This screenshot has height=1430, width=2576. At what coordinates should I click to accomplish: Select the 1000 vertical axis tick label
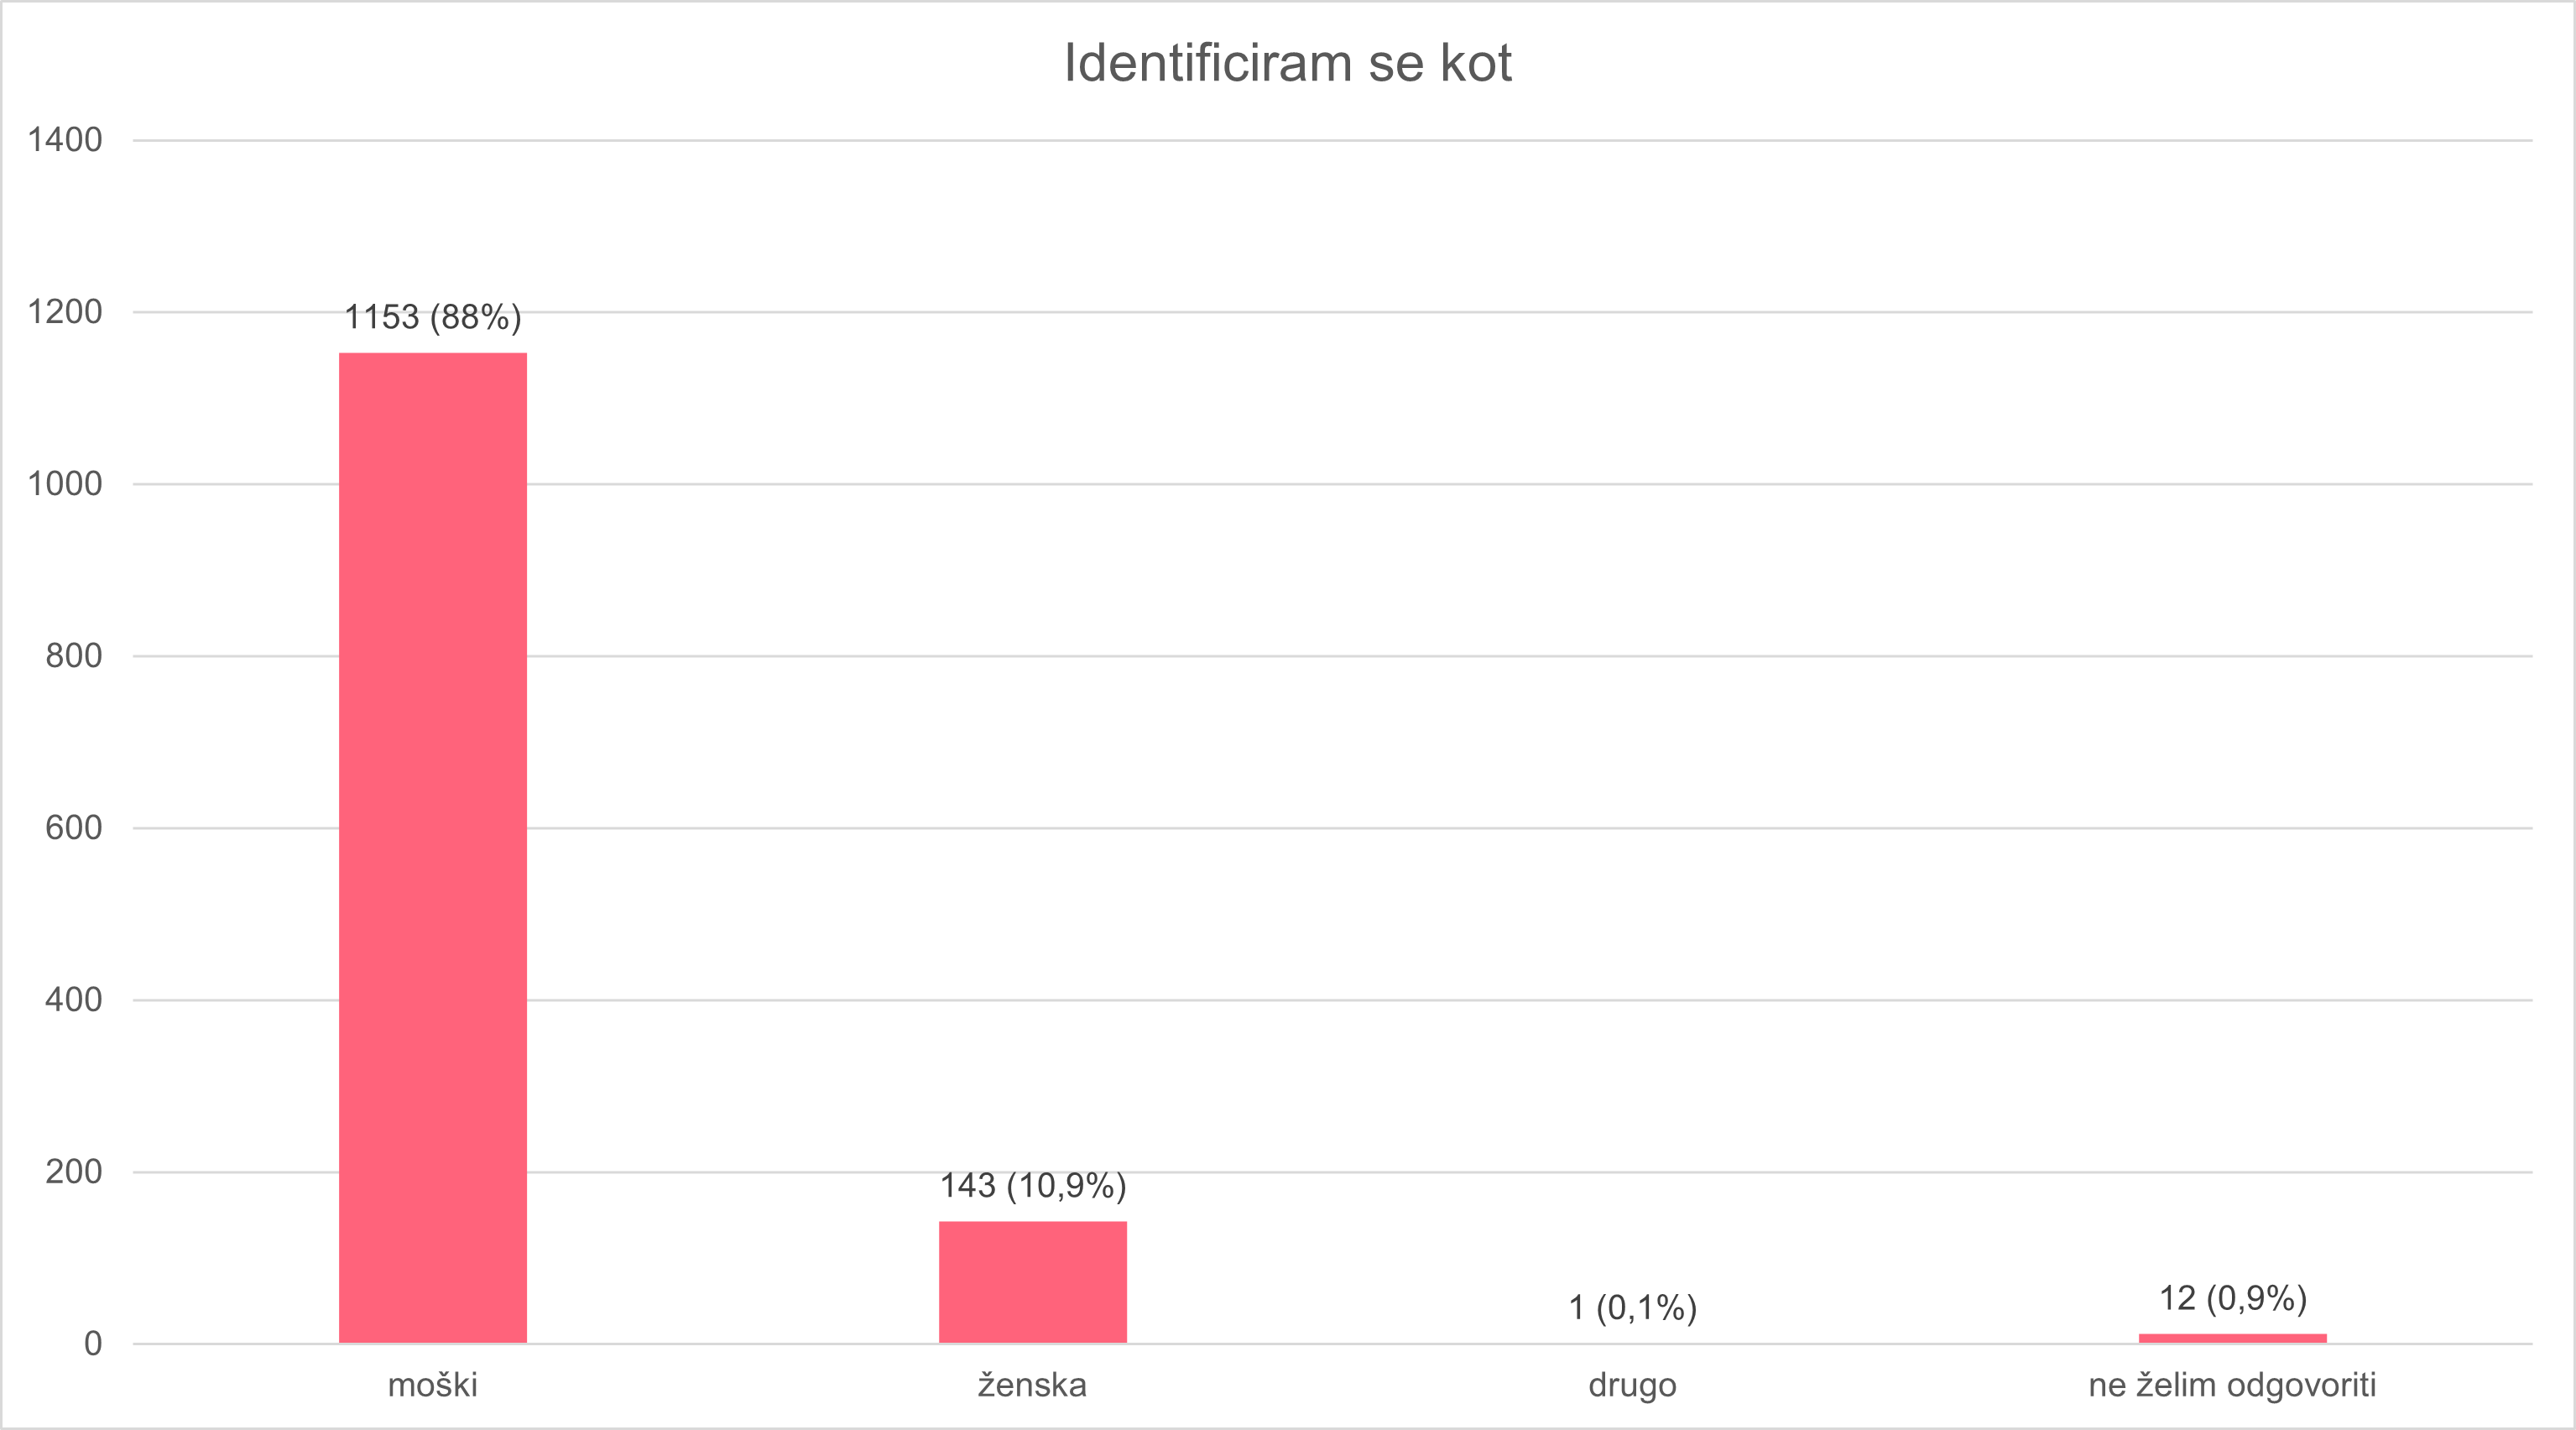(x=65, y=484)
